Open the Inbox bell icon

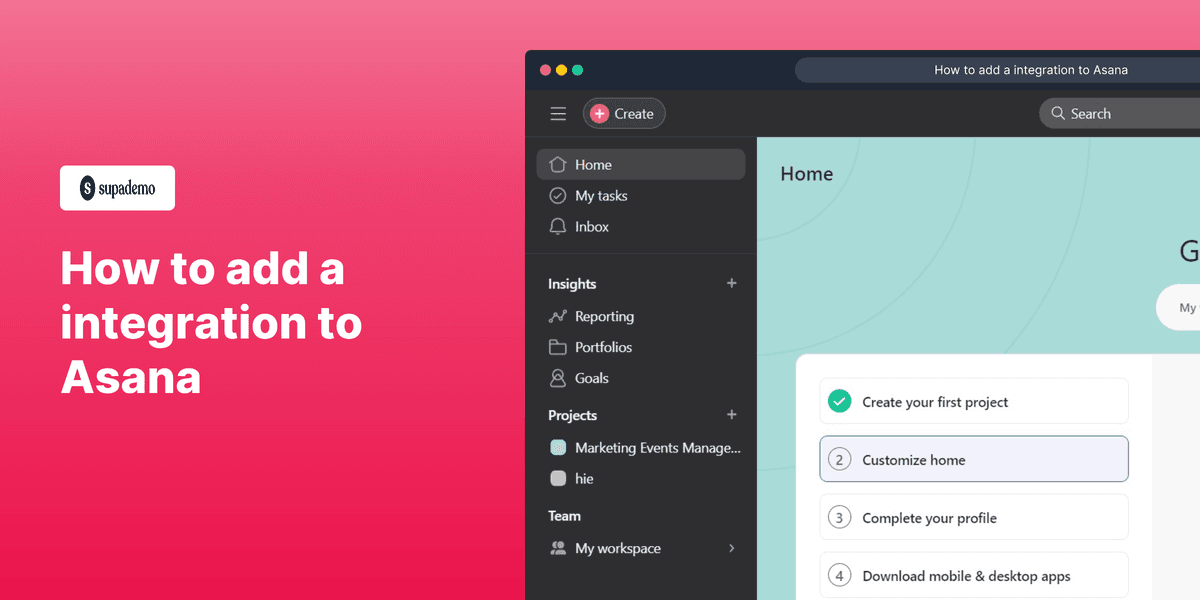[558, 227]
